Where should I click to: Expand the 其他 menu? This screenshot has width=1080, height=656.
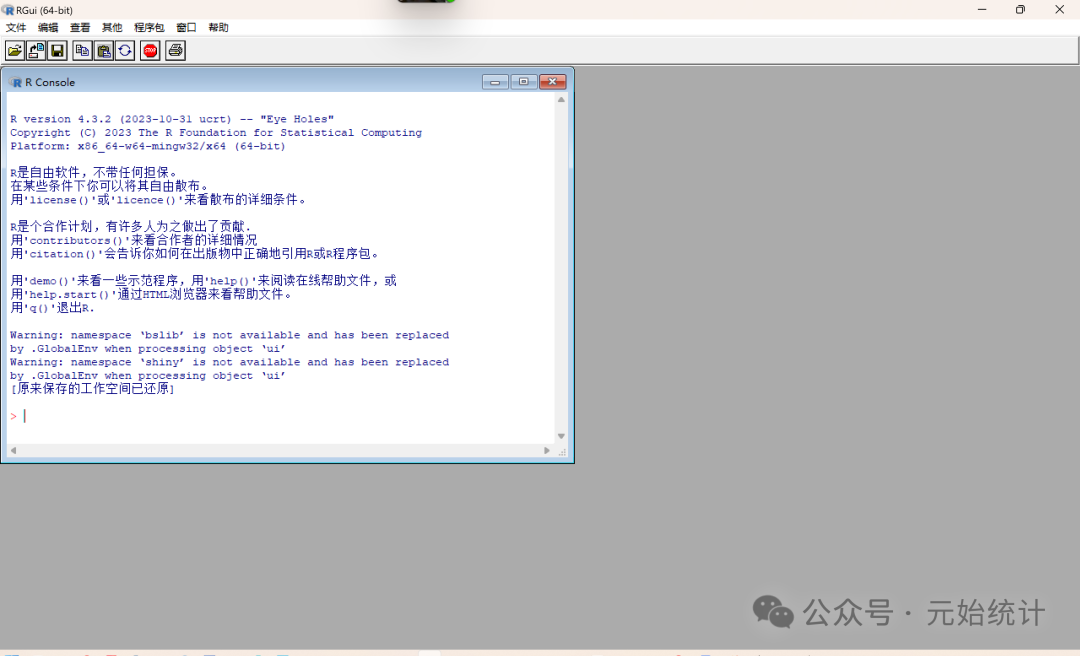click(112, 28)
